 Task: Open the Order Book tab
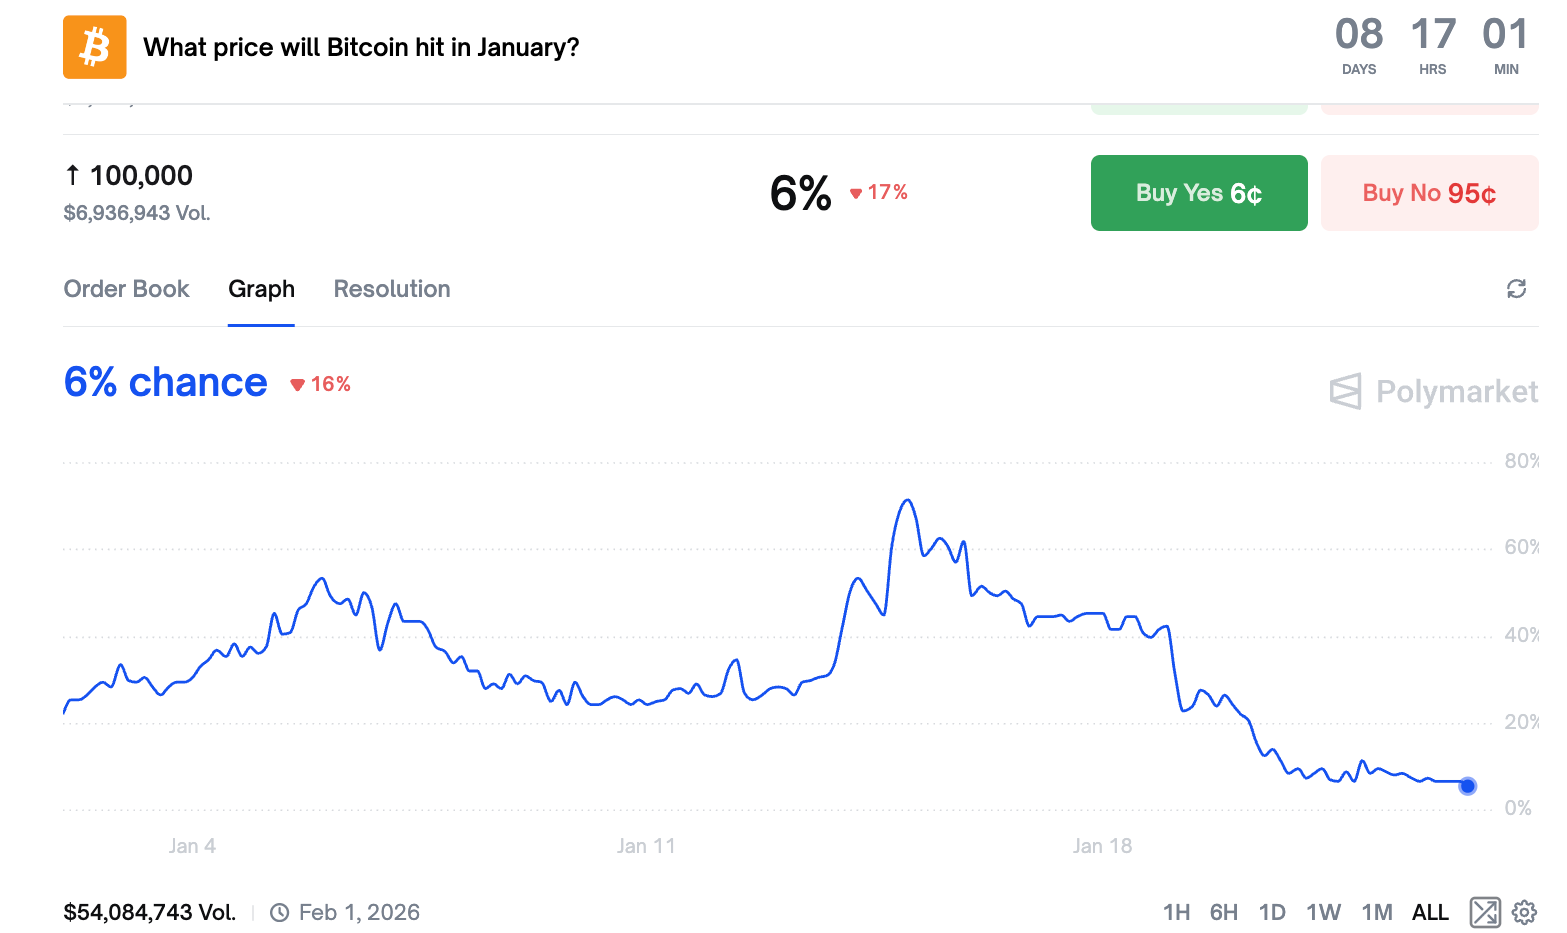[x=127, y=289]
